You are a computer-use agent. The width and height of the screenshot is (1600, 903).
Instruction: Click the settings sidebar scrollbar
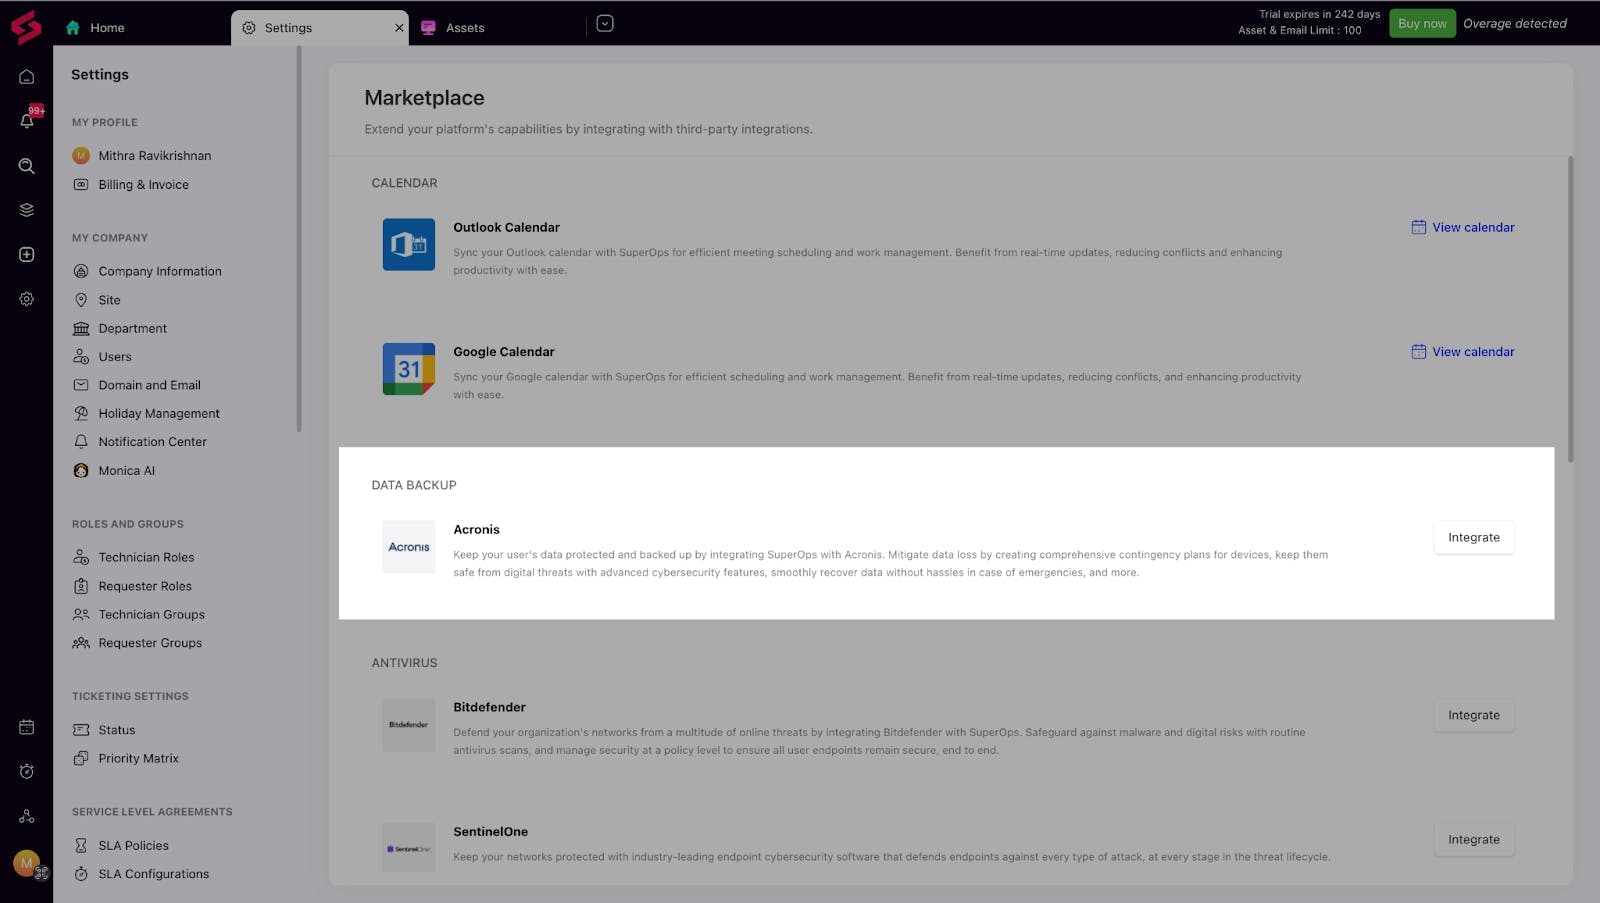[298, 240]
